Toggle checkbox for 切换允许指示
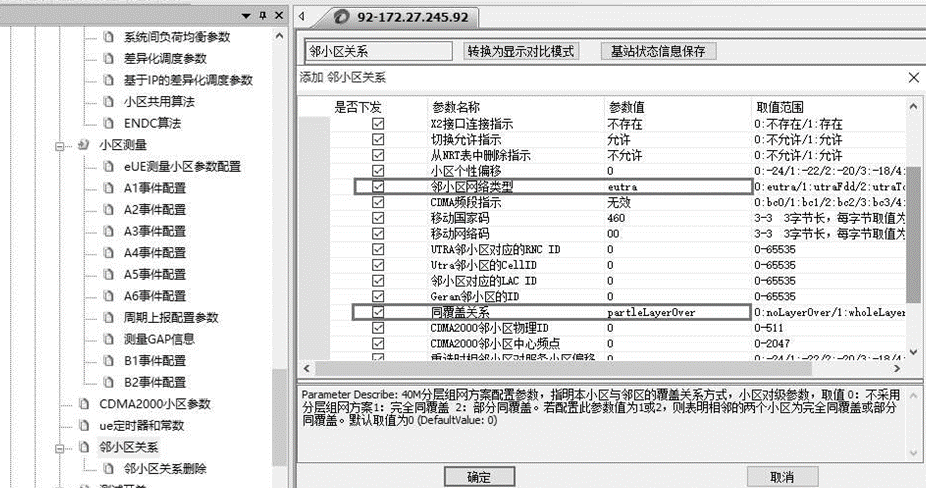926x488 pixels. coord(378,139)
